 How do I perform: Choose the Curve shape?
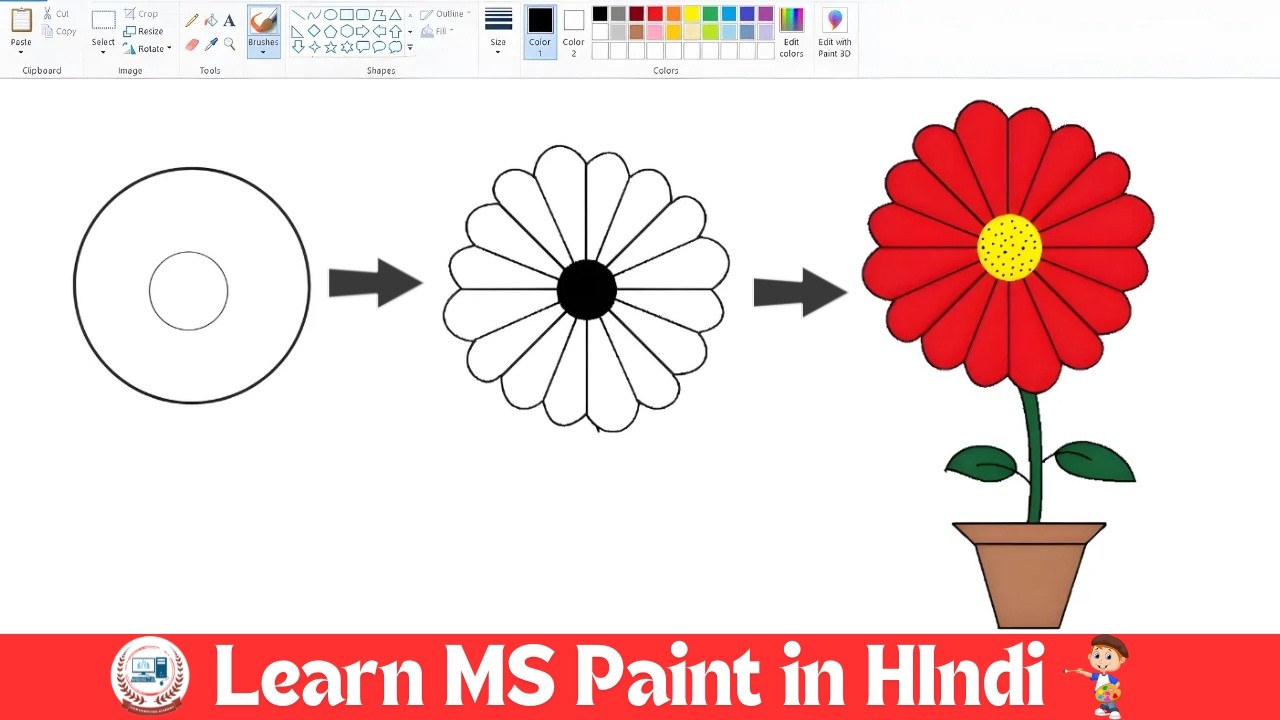coord(314,15)
